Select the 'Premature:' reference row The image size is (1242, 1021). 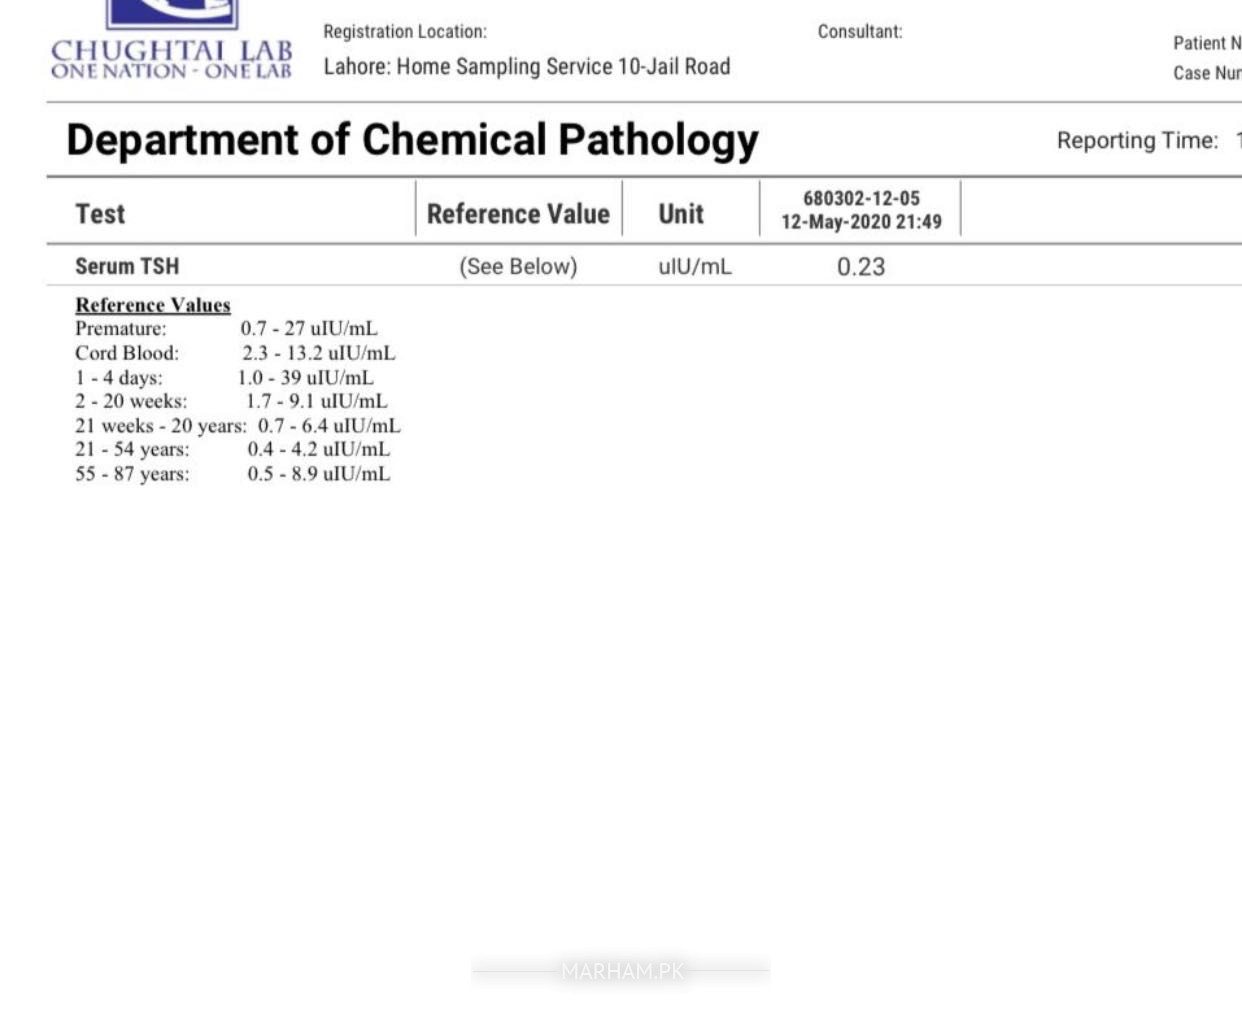[x=227, y=328]
